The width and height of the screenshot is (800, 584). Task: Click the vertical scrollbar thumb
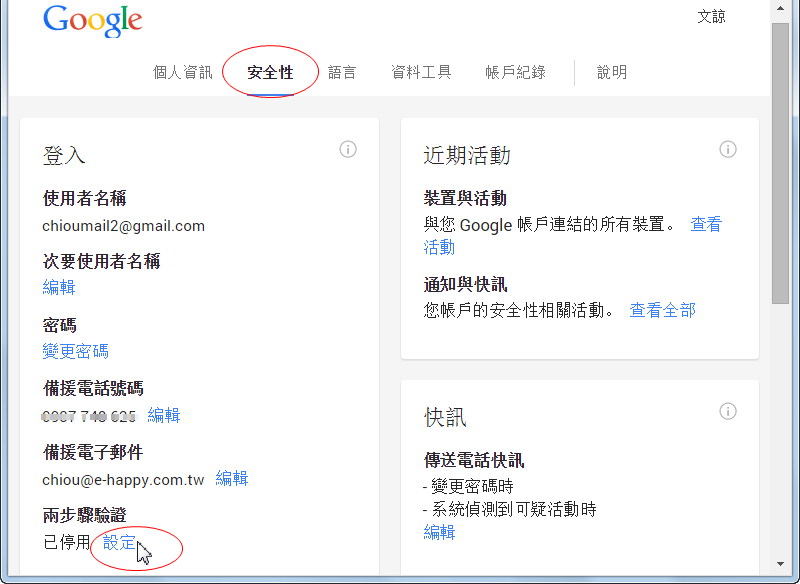pyautogui.click(x=781, y=163)
